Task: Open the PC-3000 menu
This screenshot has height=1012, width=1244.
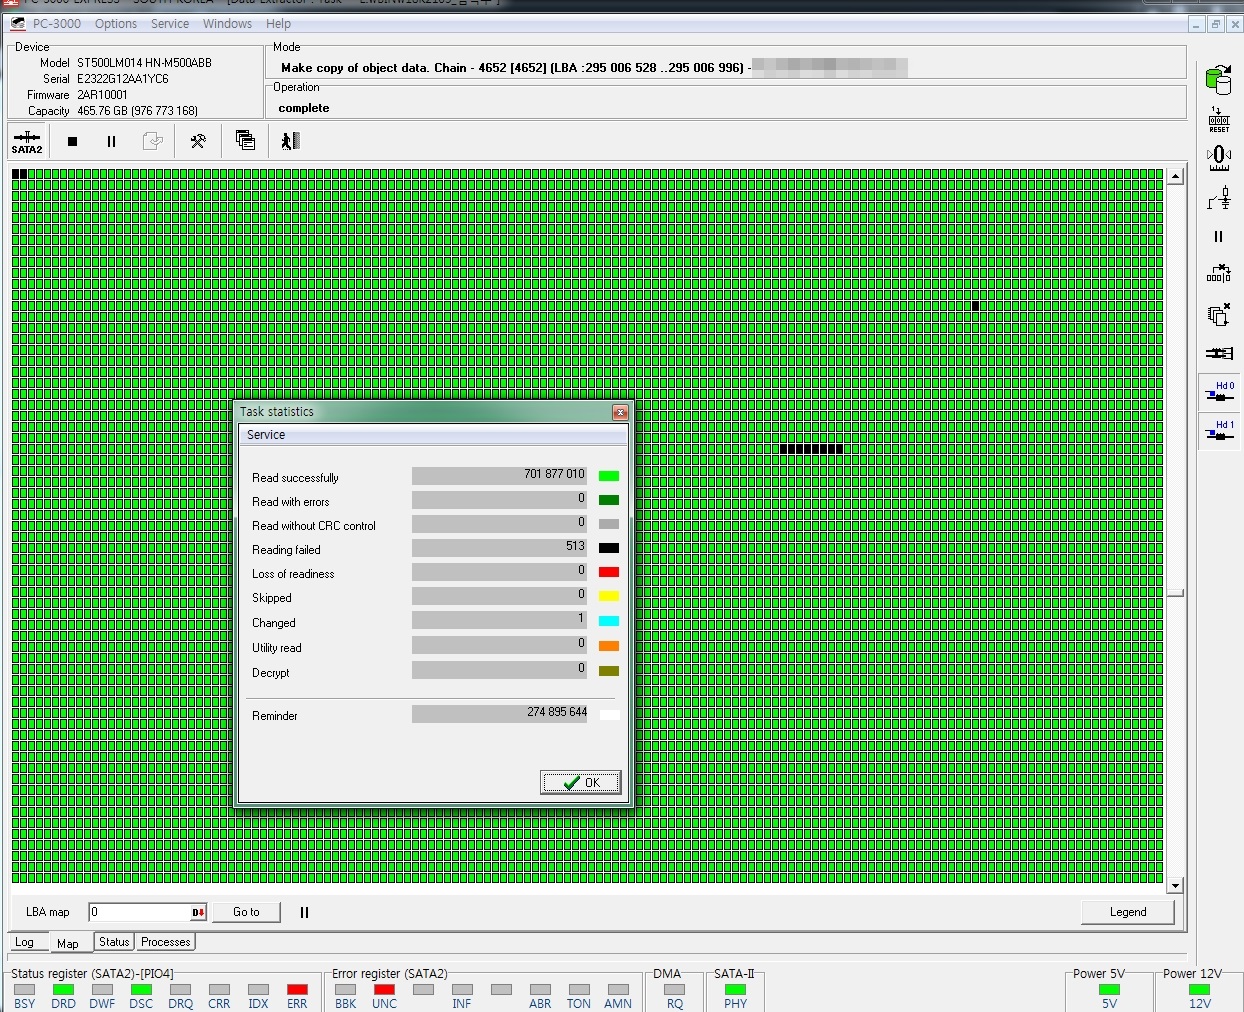Action: [57, 23]
